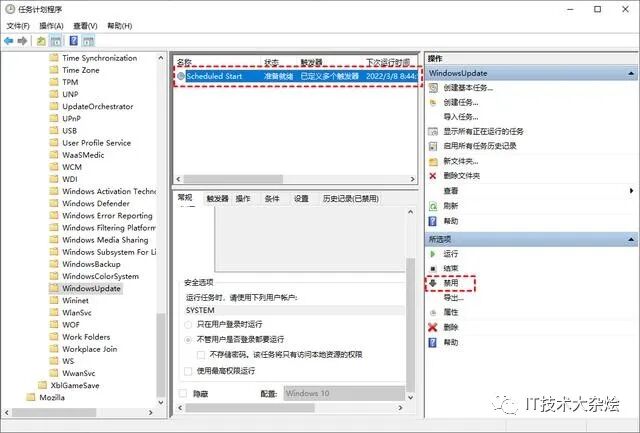Open the 配置 Windows 10 combo box

coord(344,393)
